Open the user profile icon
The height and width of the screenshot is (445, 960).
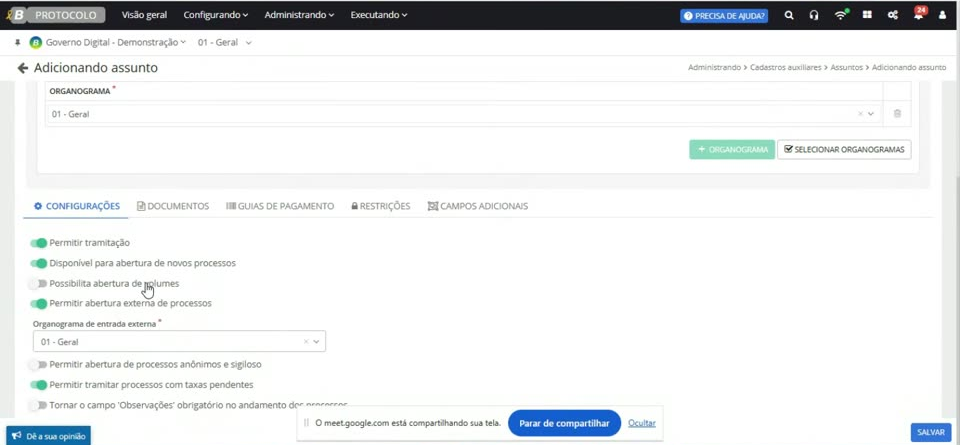pos(942,15)
